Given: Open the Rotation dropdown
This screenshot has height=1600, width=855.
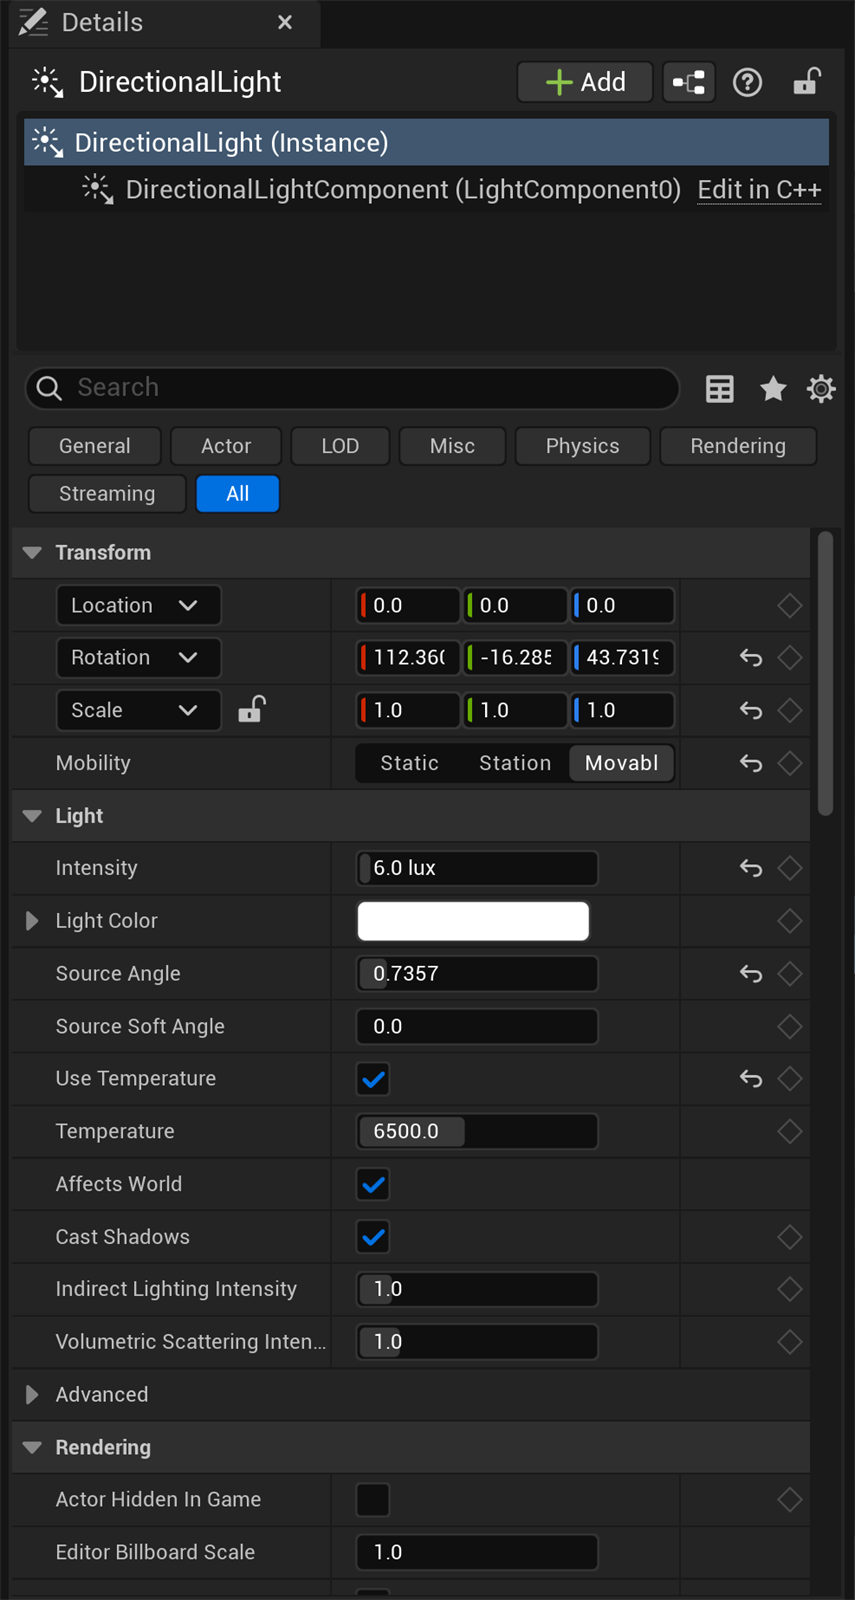Looking at the screenshot, I should pos(138,658).
